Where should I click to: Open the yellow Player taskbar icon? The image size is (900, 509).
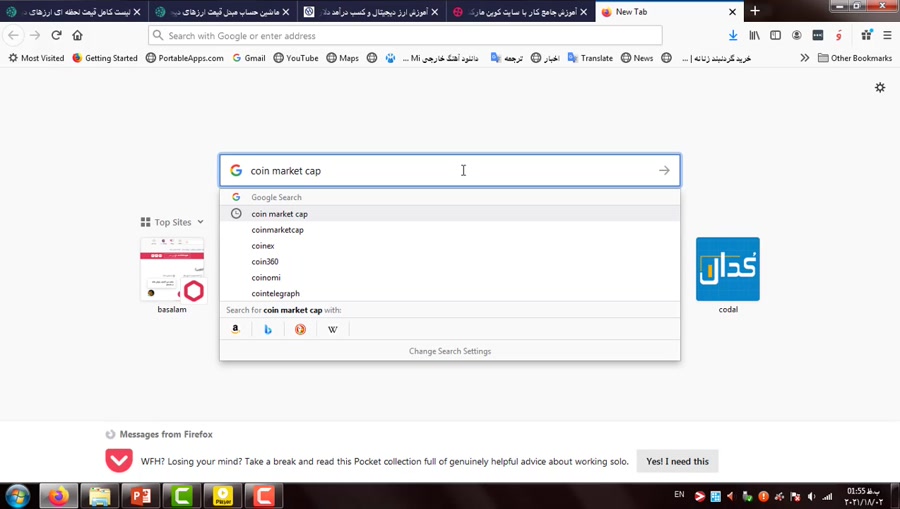pyautogui.click(x=223, y=496)
